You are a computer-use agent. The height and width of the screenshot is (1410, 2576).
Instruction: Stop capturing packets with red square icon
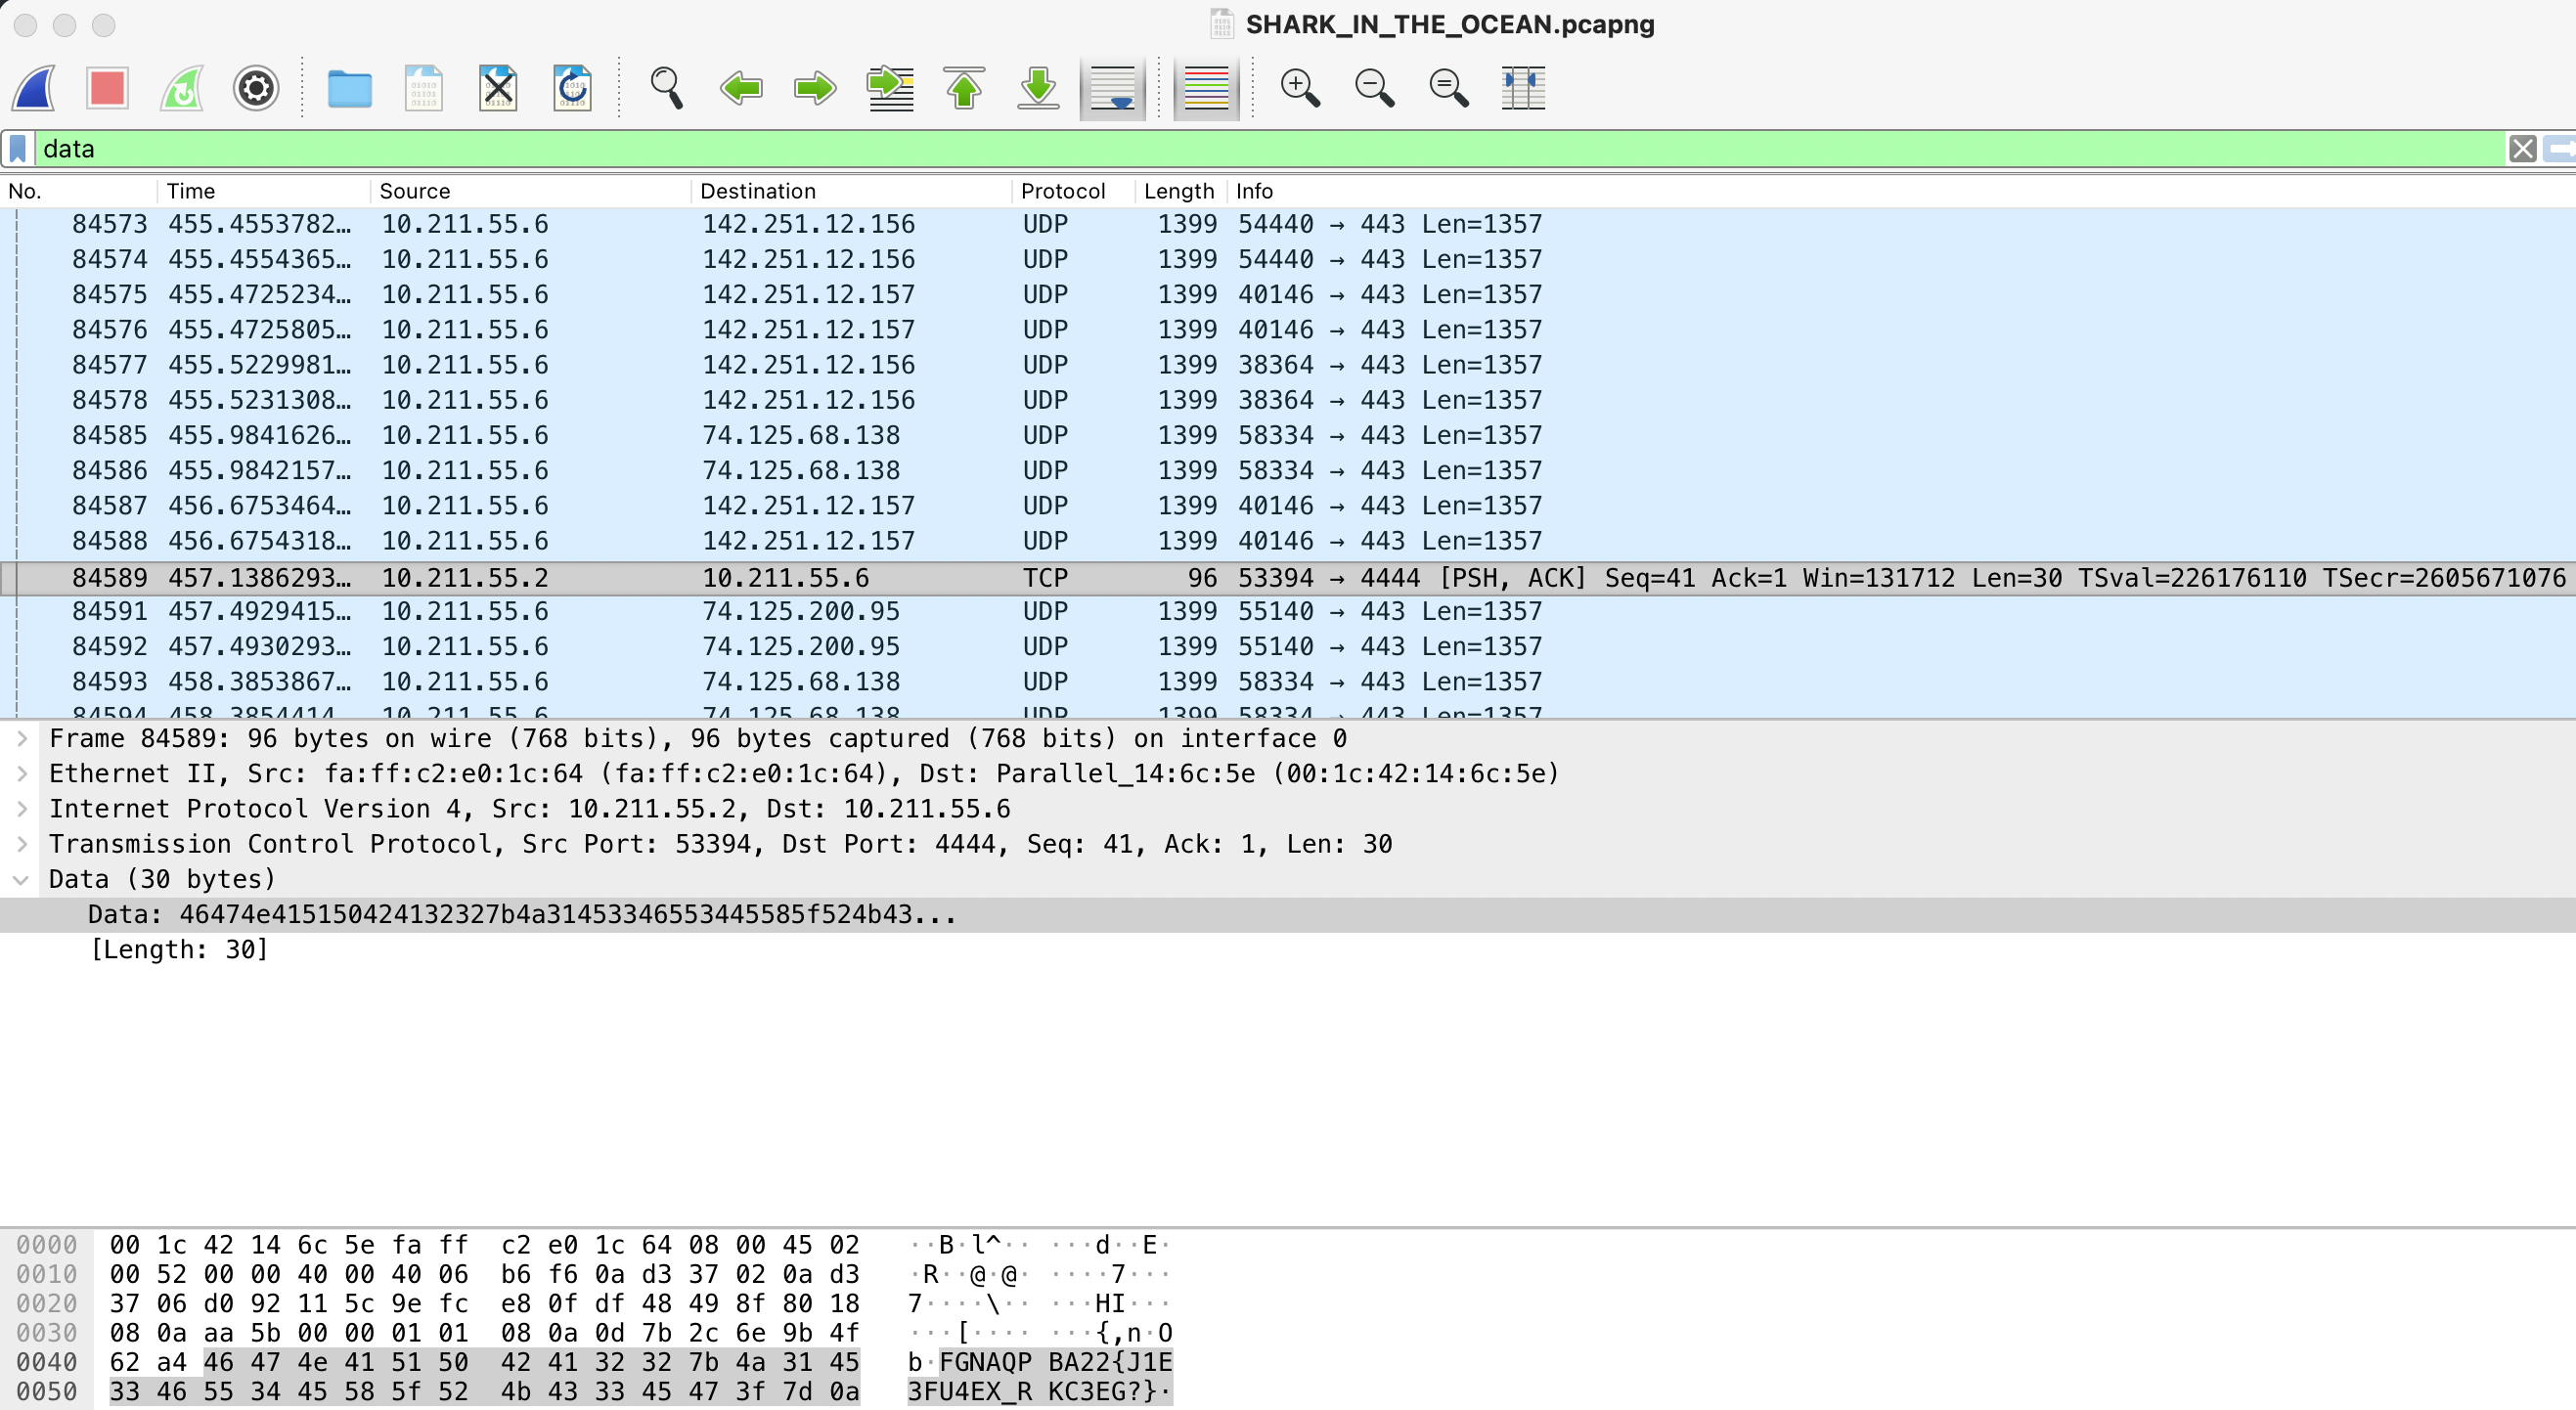(107, 88)
